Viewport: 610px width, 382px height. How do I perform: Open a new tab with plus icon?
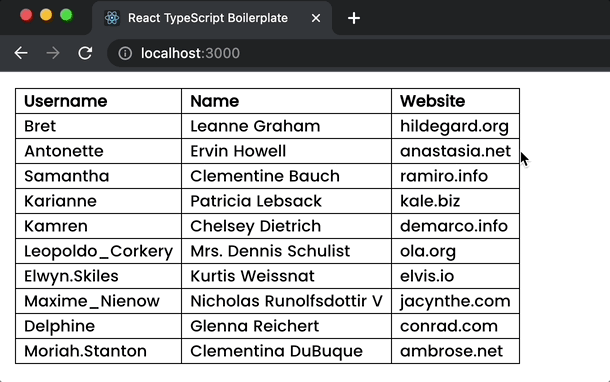pyautogui.click(x=354, y=18)
